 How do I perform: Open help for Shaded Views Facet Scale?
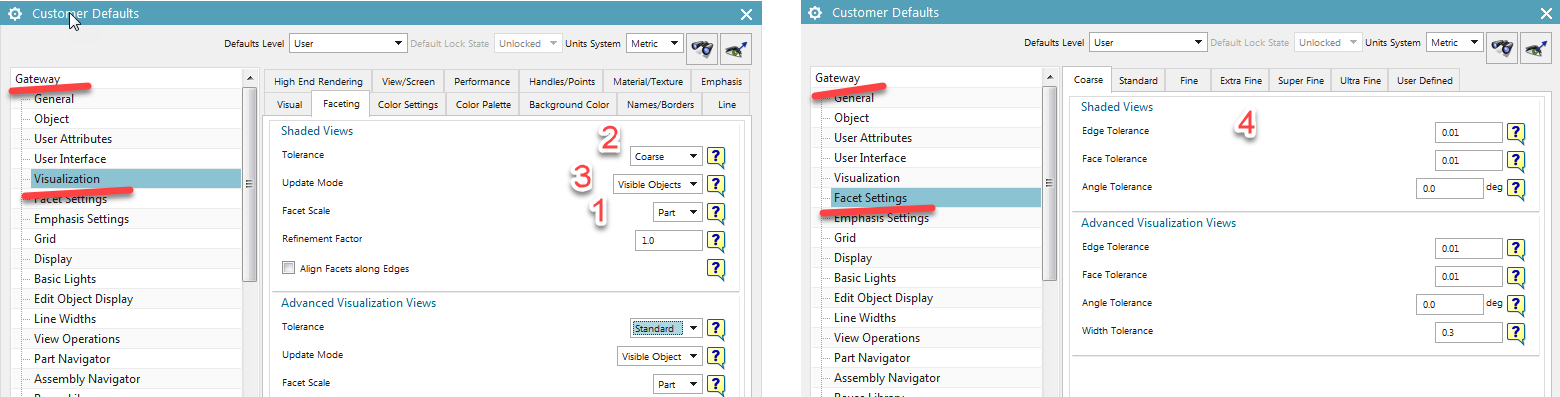pos(716,212)
